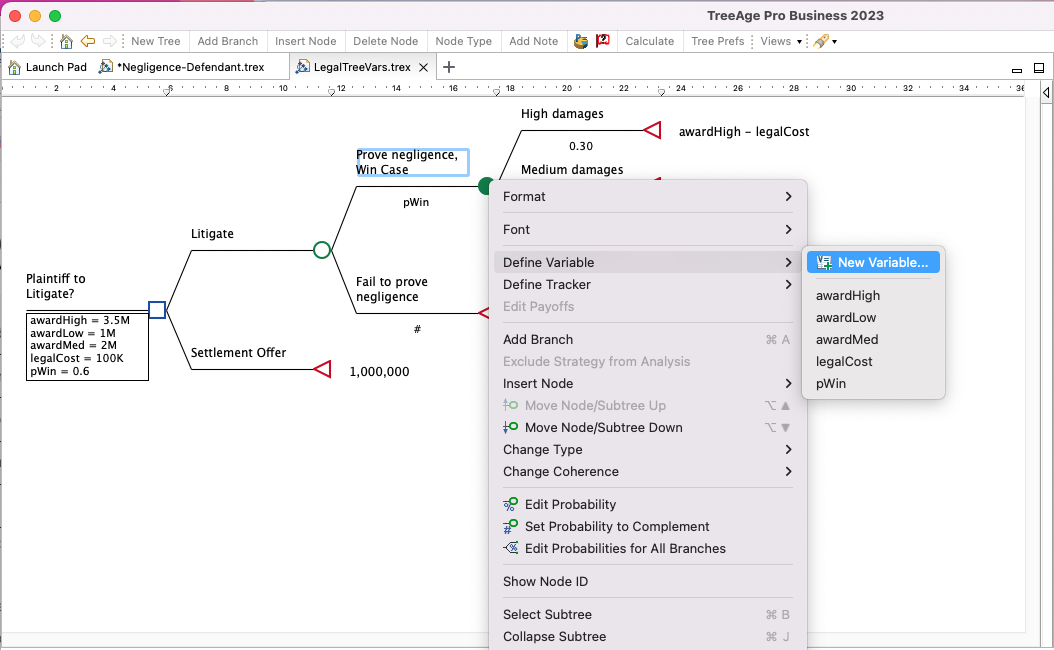The width and height of the screenshot is (1054, 650).
Task: Open the Format submenu in context menu
Action: tap(648, 196)
